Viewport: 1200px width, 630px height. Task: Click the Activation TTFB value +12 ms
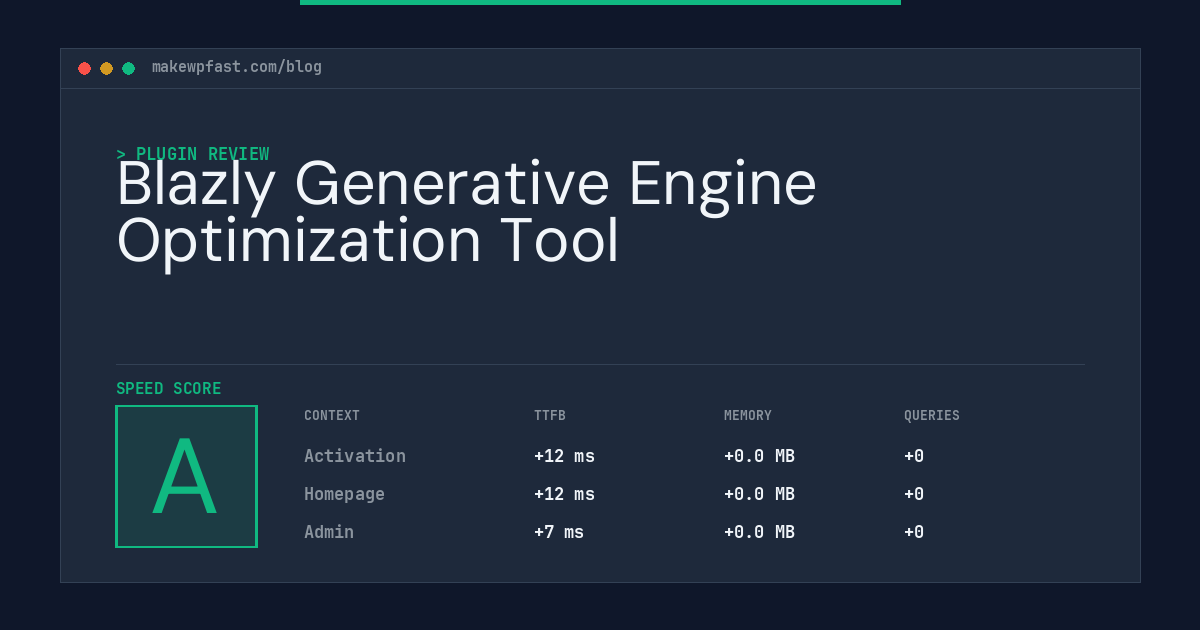pyautogui.click(x=564, y=456)
